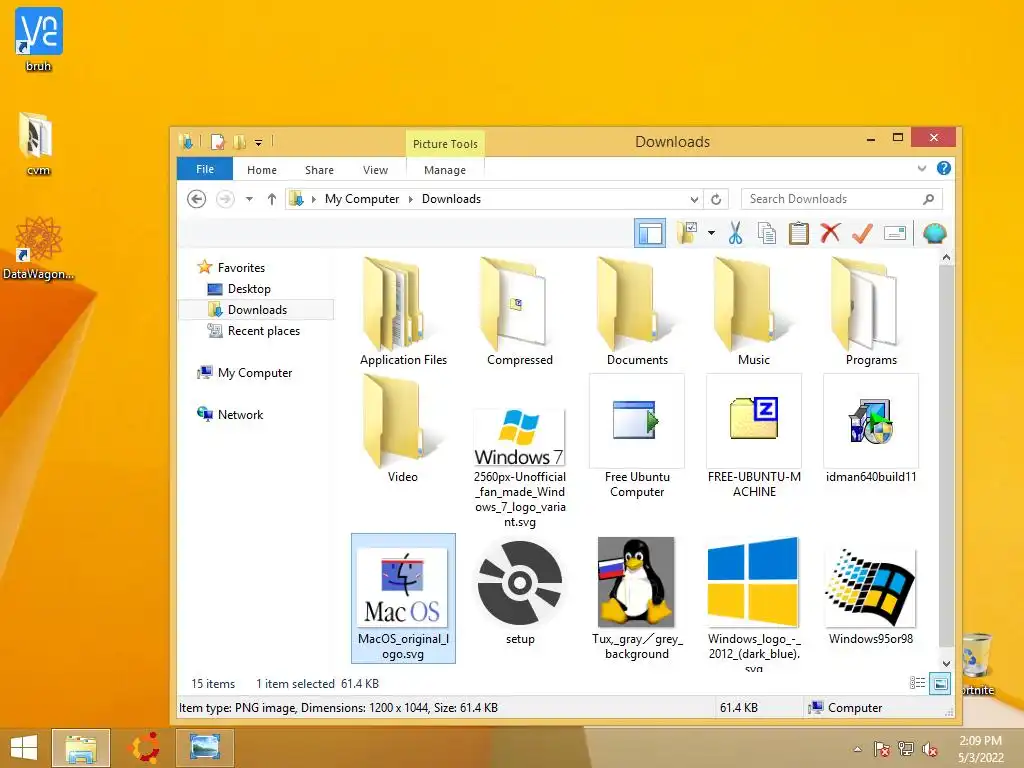This screenshot has height=768, width=1024.
Task: Open the Windows Start button
Action: [24, 748]
